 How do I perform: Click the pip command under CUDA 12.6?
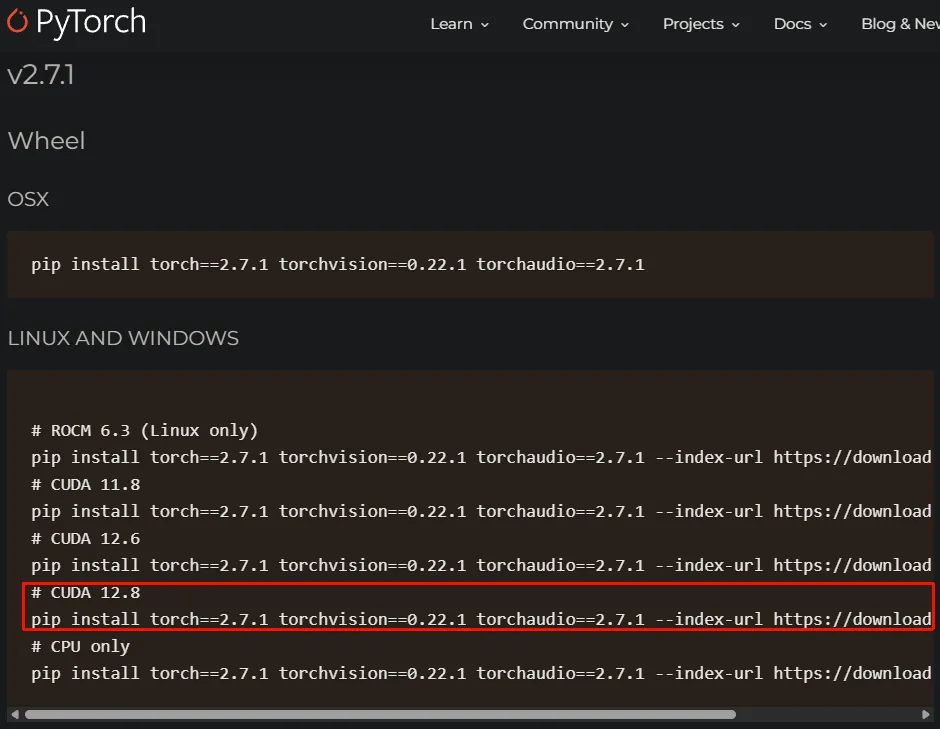[481, 565]
